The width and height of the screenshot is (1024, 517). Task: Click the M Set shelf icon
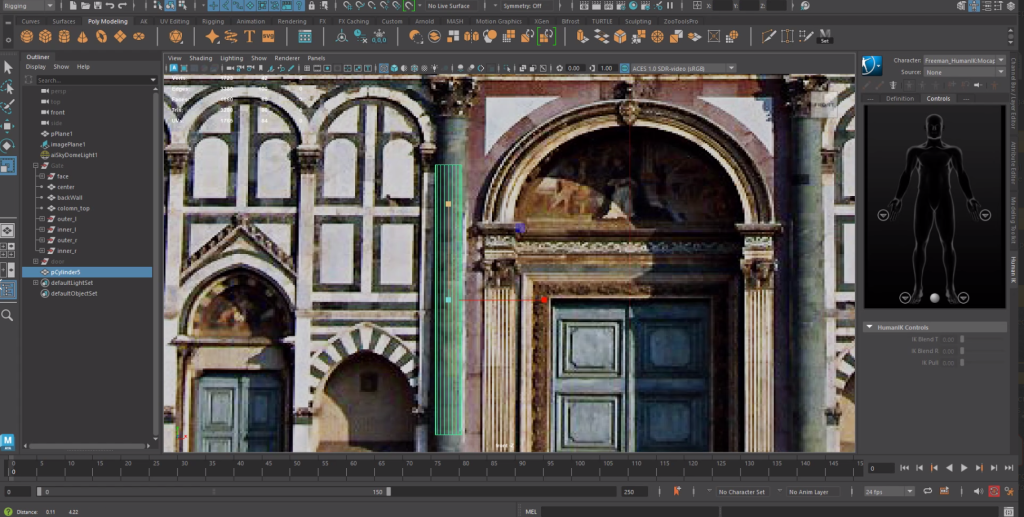coord(825,37)
